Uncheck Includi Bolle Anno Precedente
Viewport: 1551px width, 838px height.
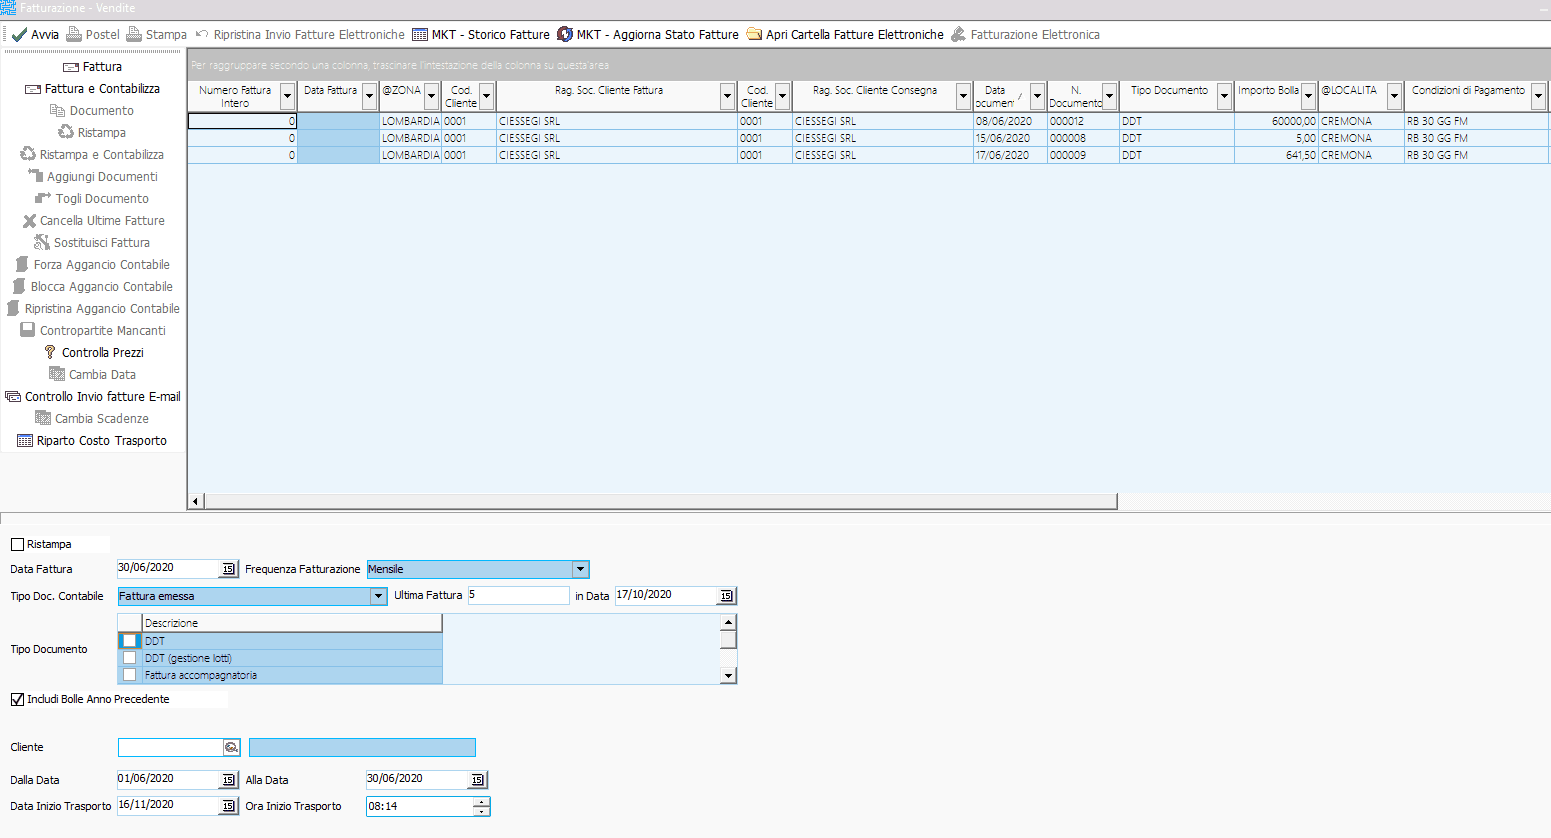pos(17,699)
